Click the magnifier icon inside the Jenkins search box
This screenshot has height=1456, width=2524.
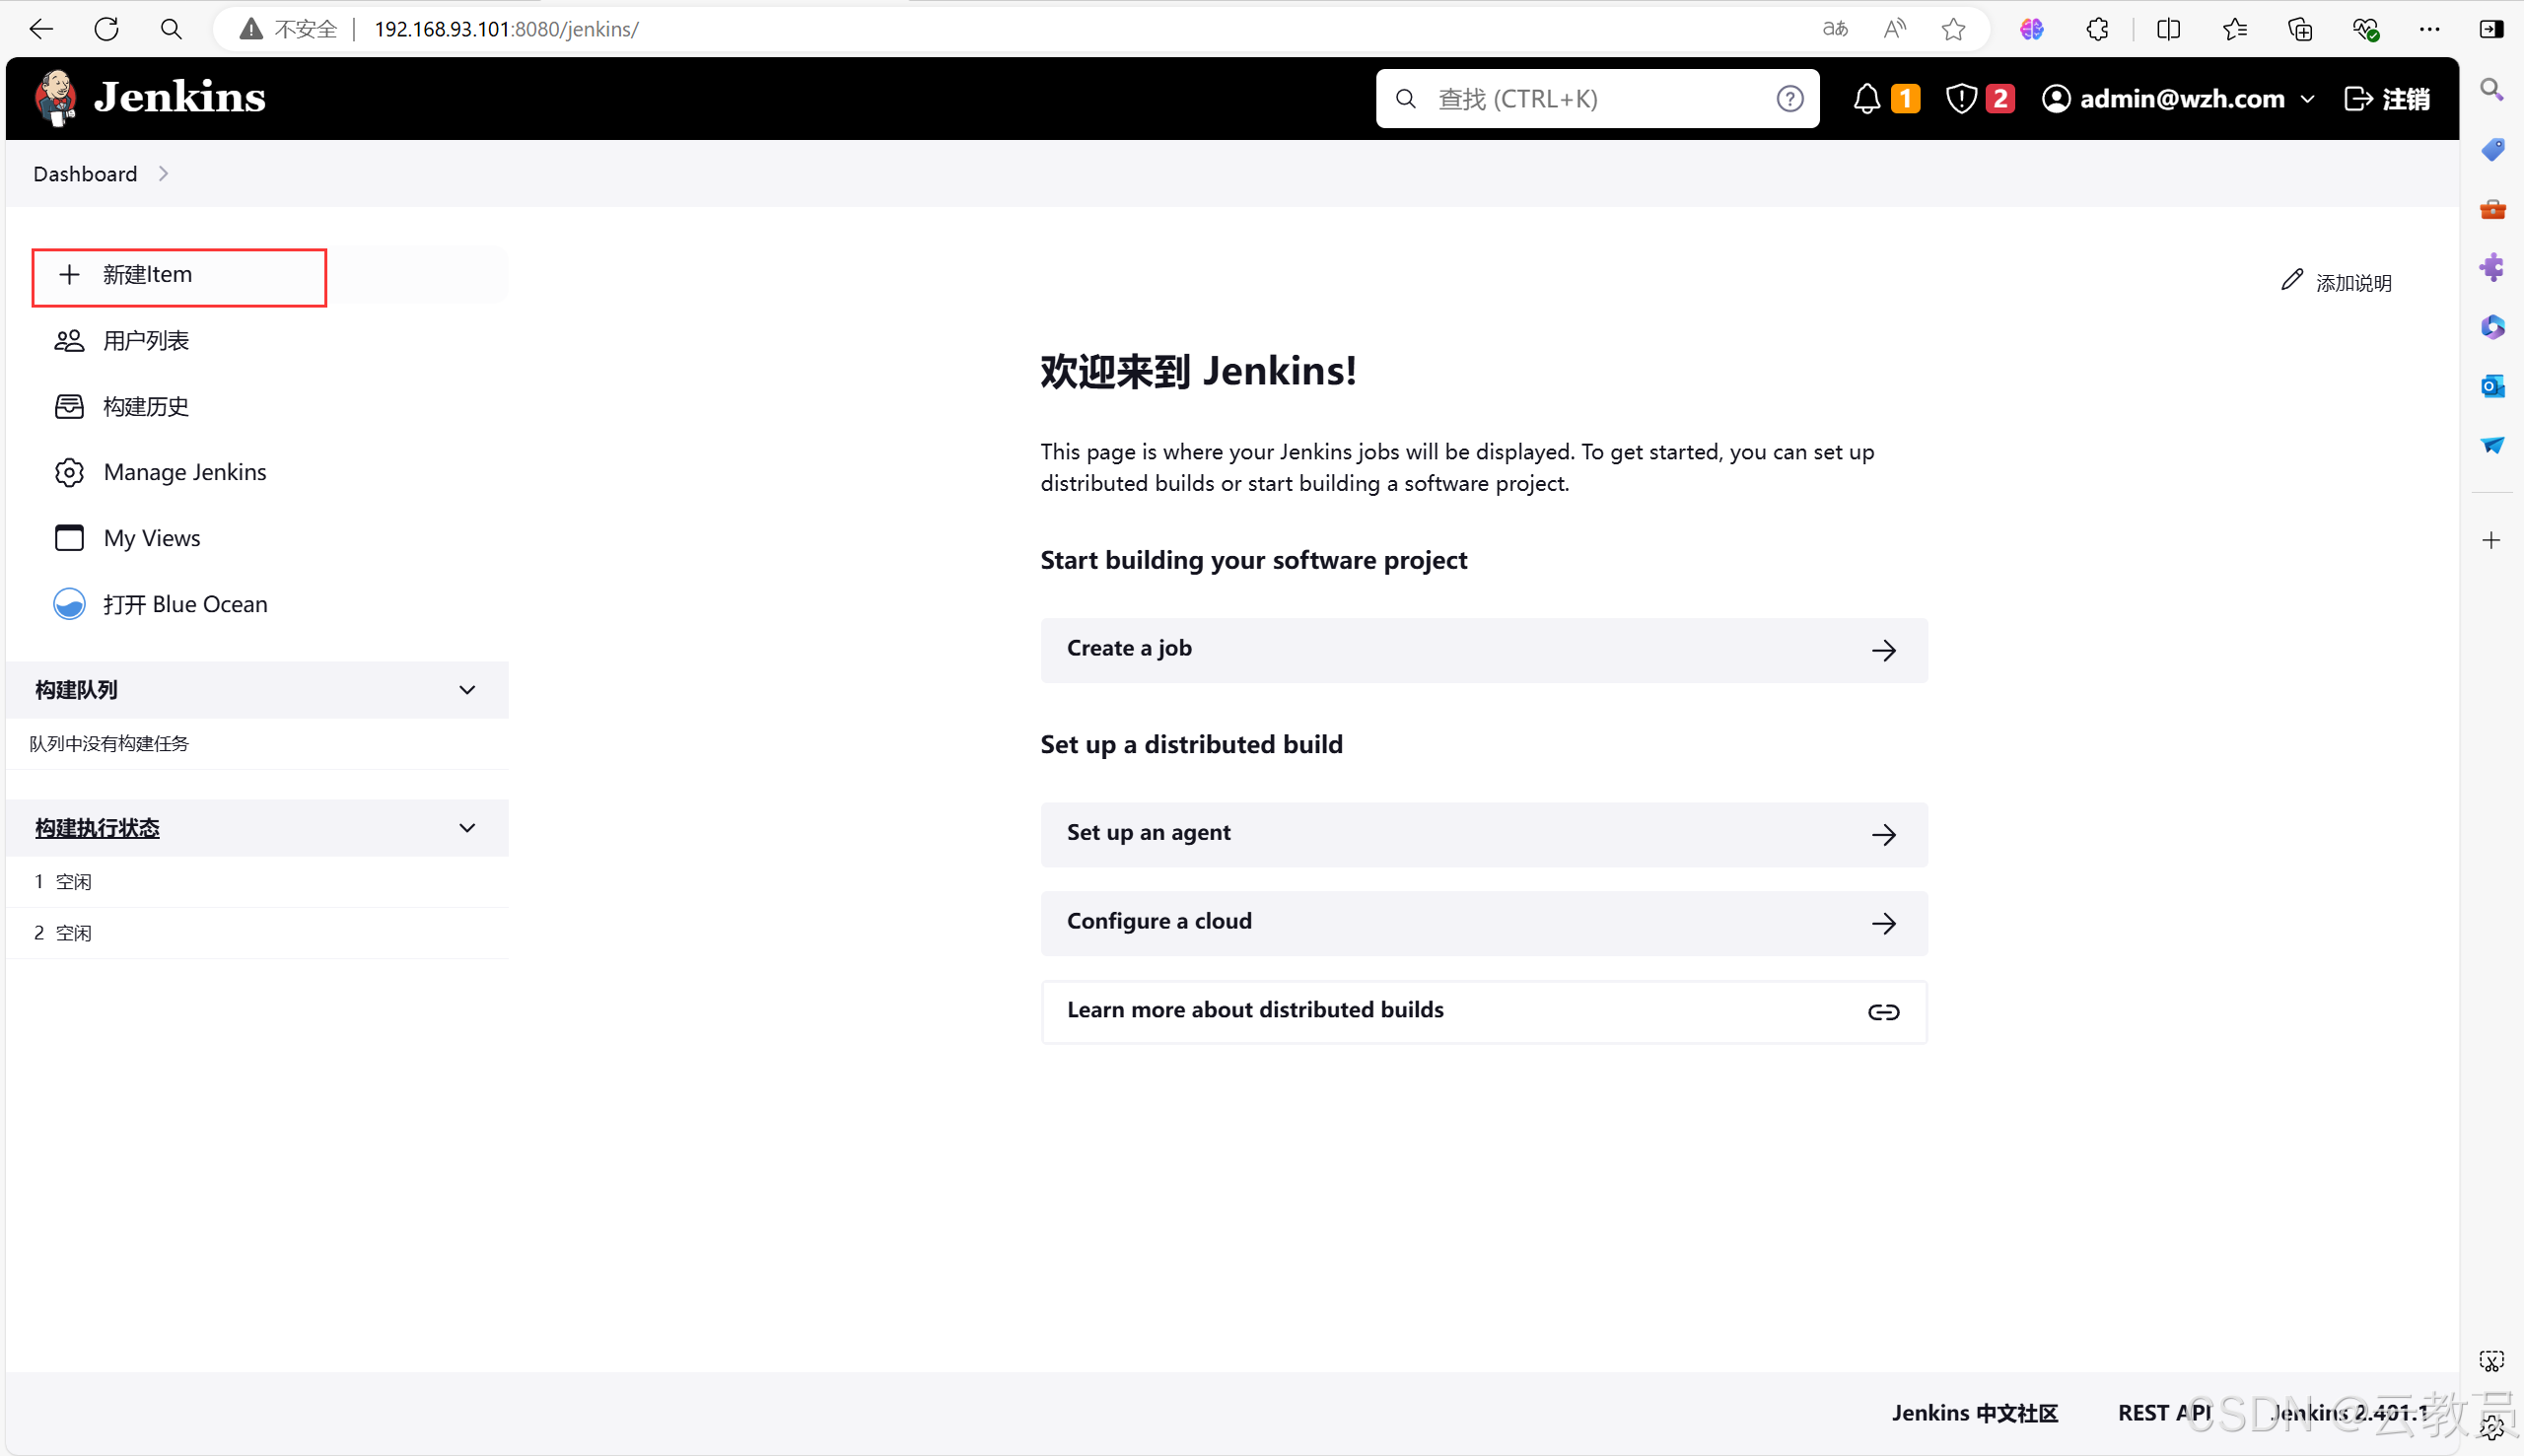click(1406, 99)
